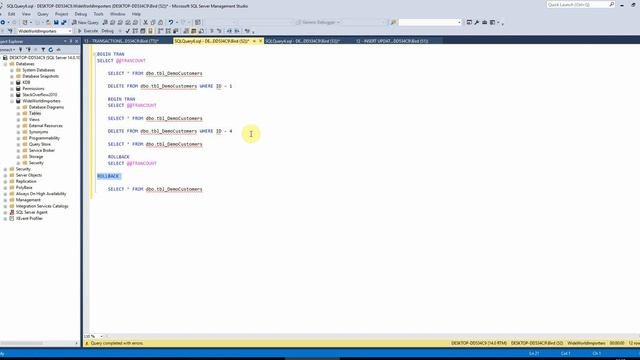The width and height of the screenshot is (640, 360).
Task: Select Always On High Availability node
Action: click(x=41, y=193)
